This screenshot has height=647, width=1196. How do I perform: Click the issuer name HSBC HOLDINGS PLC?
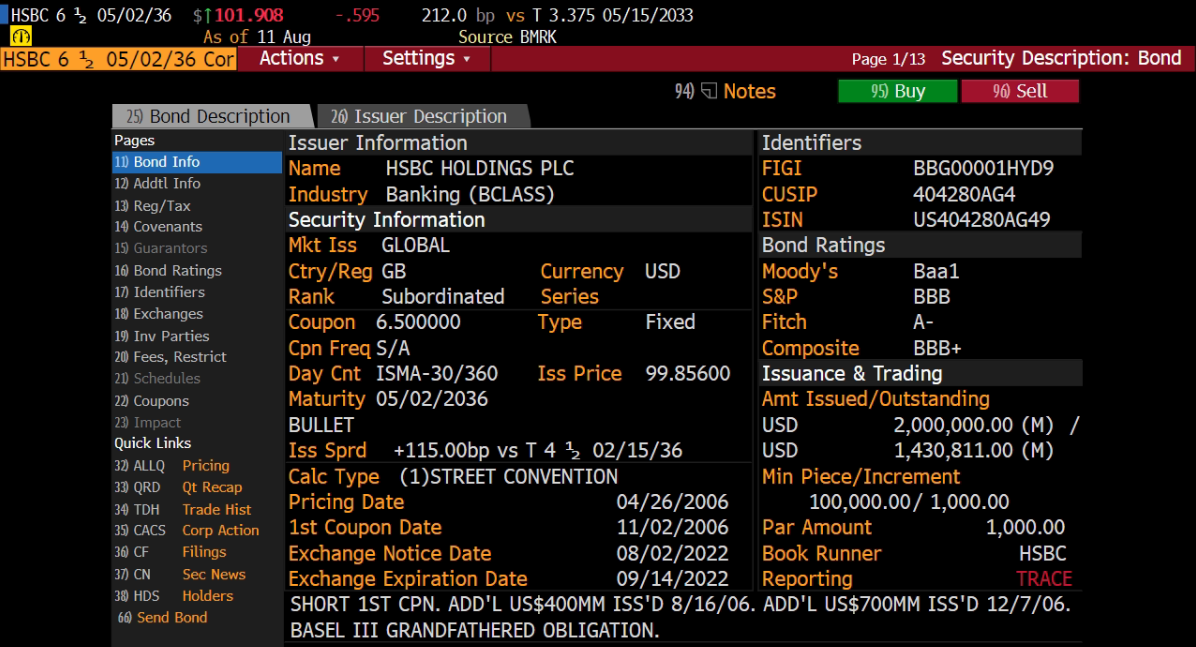click(x=480, y=168)
